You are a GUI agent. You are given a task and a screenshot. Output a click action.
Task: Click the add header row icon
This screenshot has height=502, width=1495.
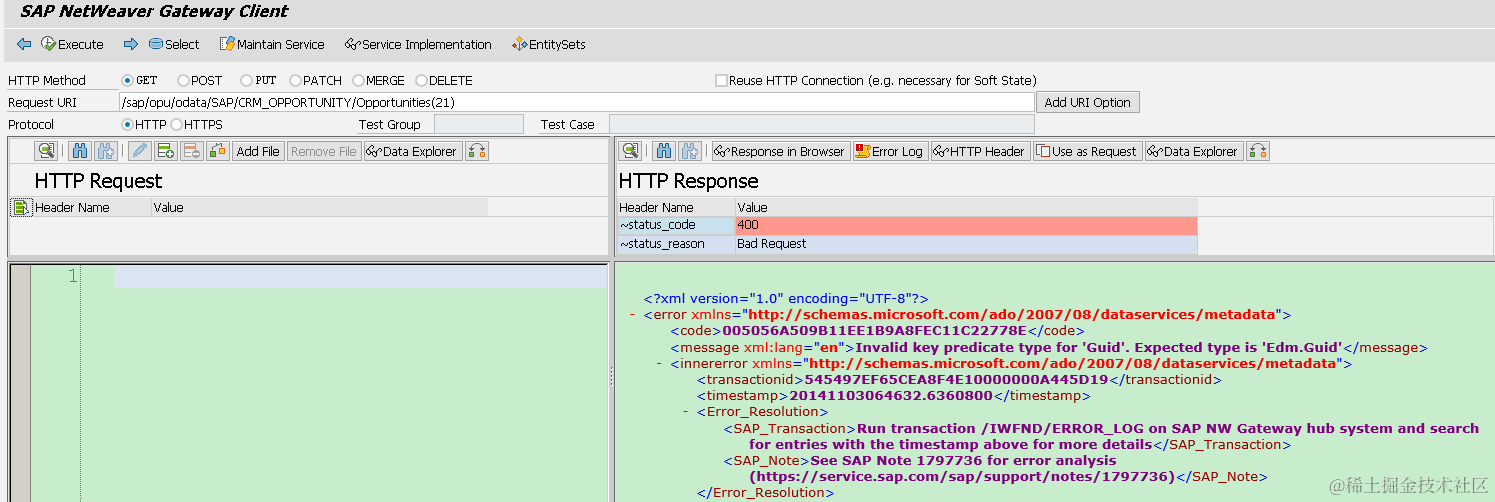(165, 151)
